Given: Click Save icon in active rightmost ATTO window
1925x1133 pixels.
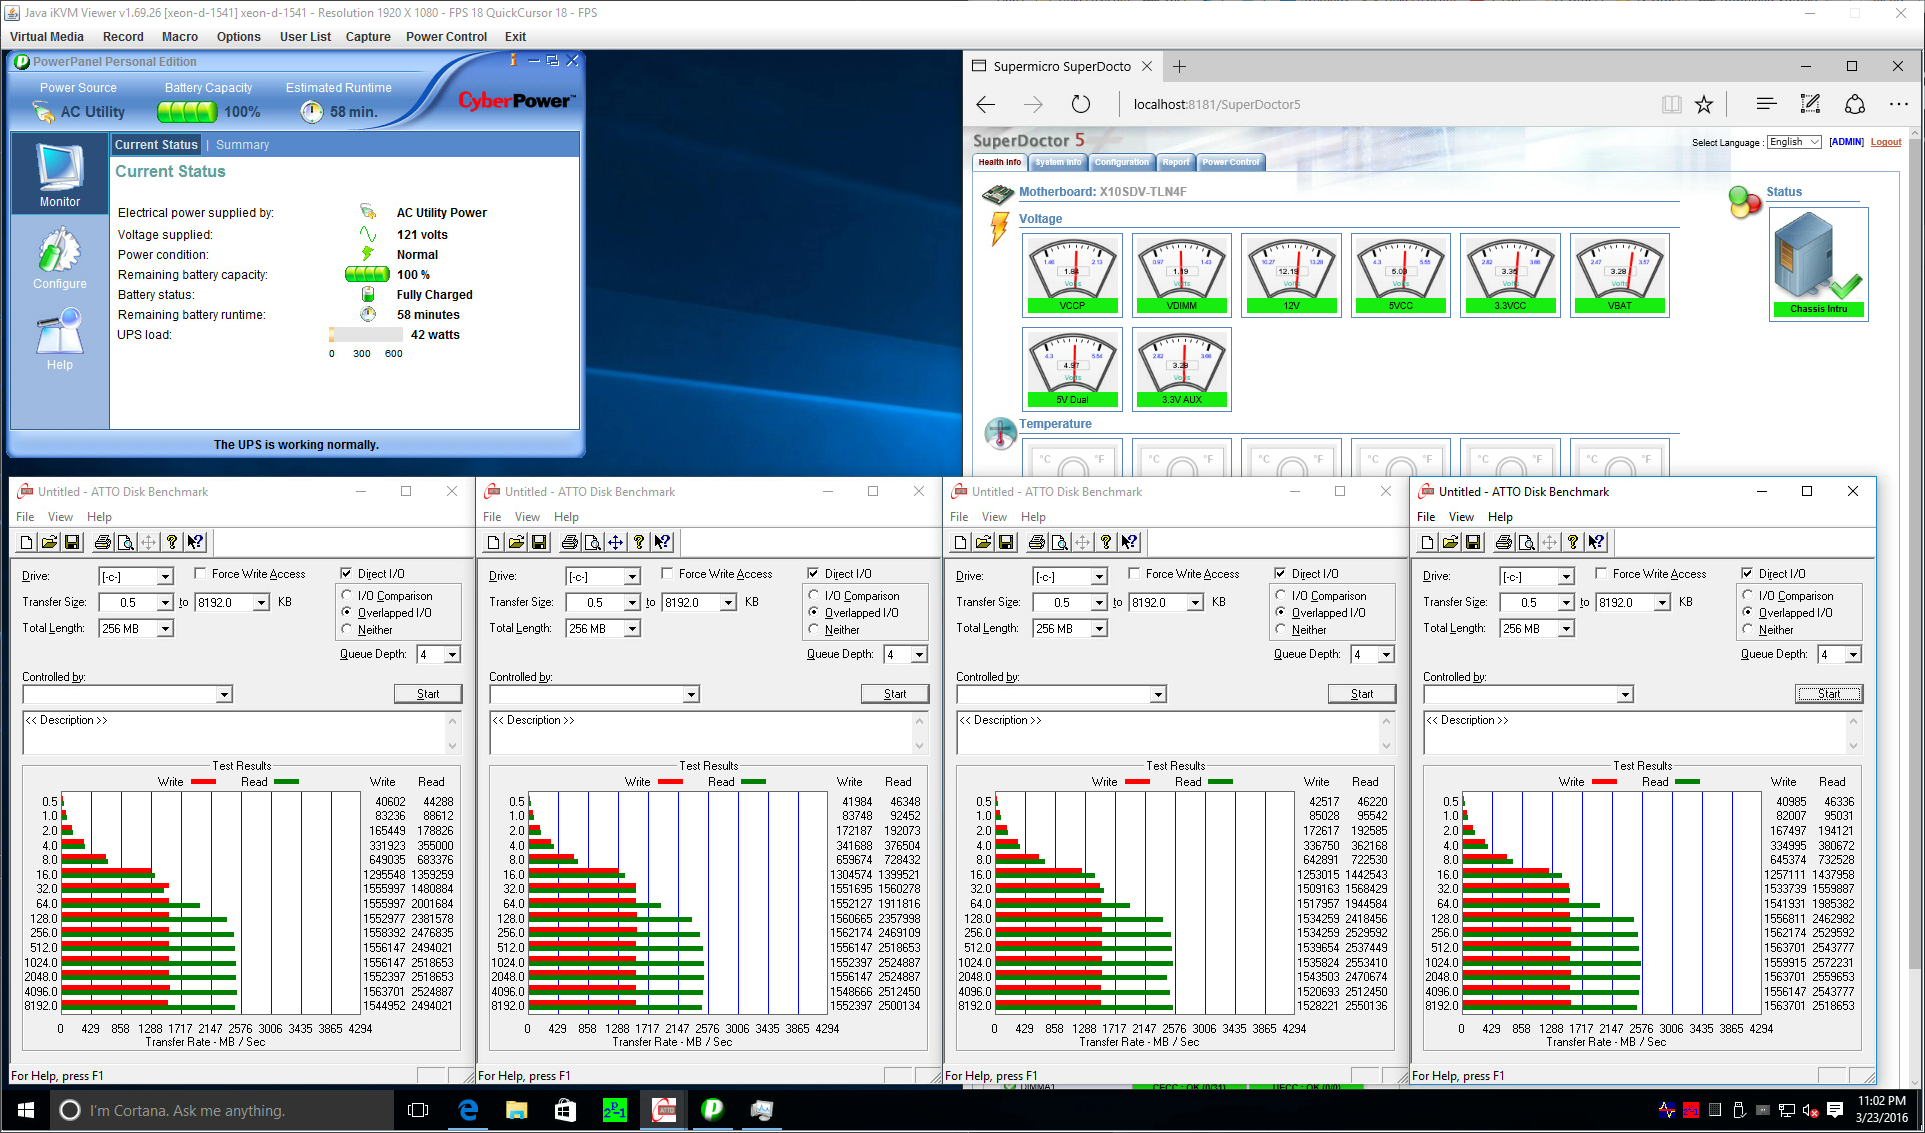Looking at the screenshot, I should (x=1473, y=542).
